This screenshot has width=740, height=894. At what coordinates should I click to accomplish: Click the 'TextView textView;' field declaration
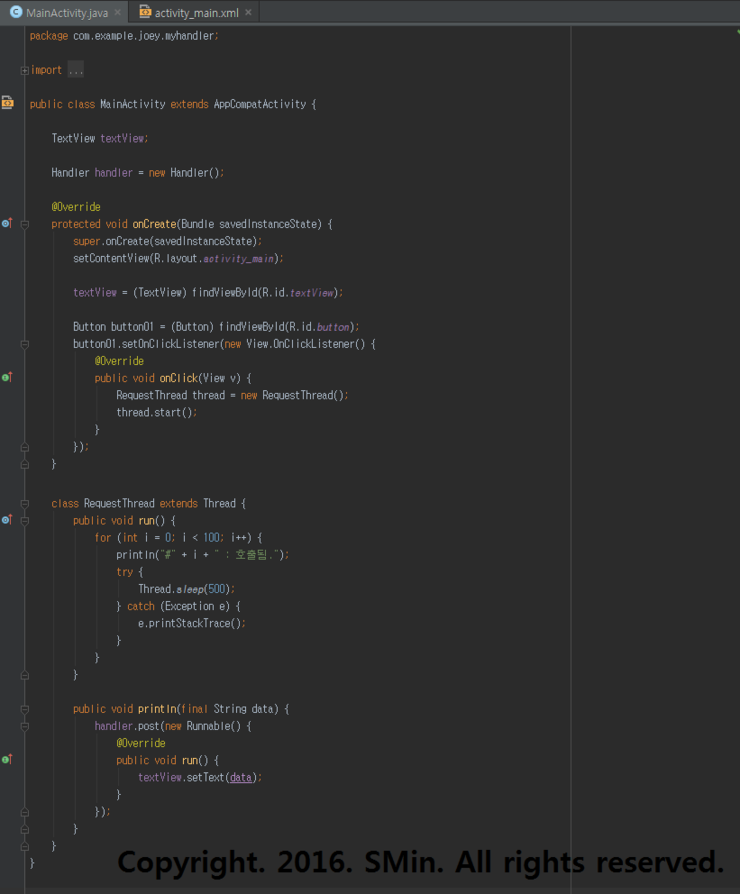coord(100,139)
